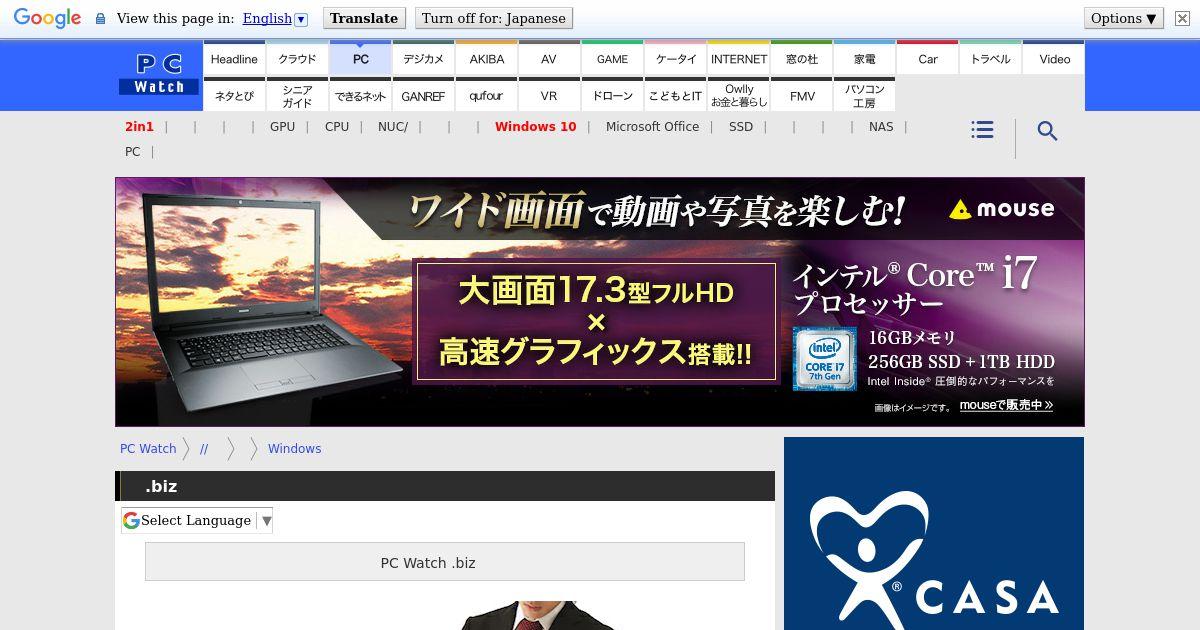Open the ネタとぴ tab
The width and height of the screenshot is (1200, 630).
click(x=234, y=95)
